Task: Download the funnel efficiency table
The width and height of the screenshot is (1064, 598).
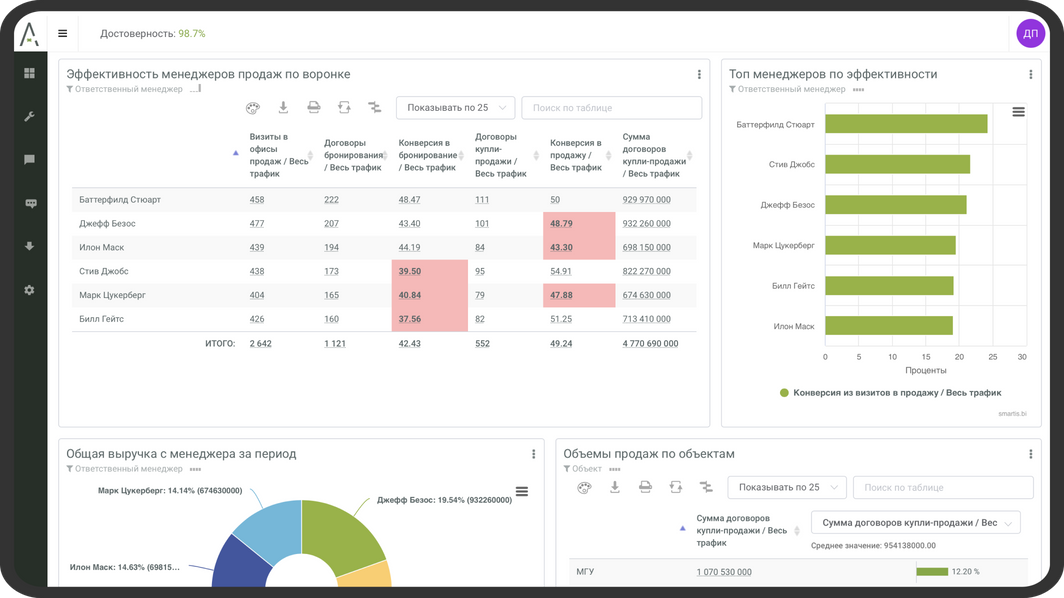Action: [283, 108]
